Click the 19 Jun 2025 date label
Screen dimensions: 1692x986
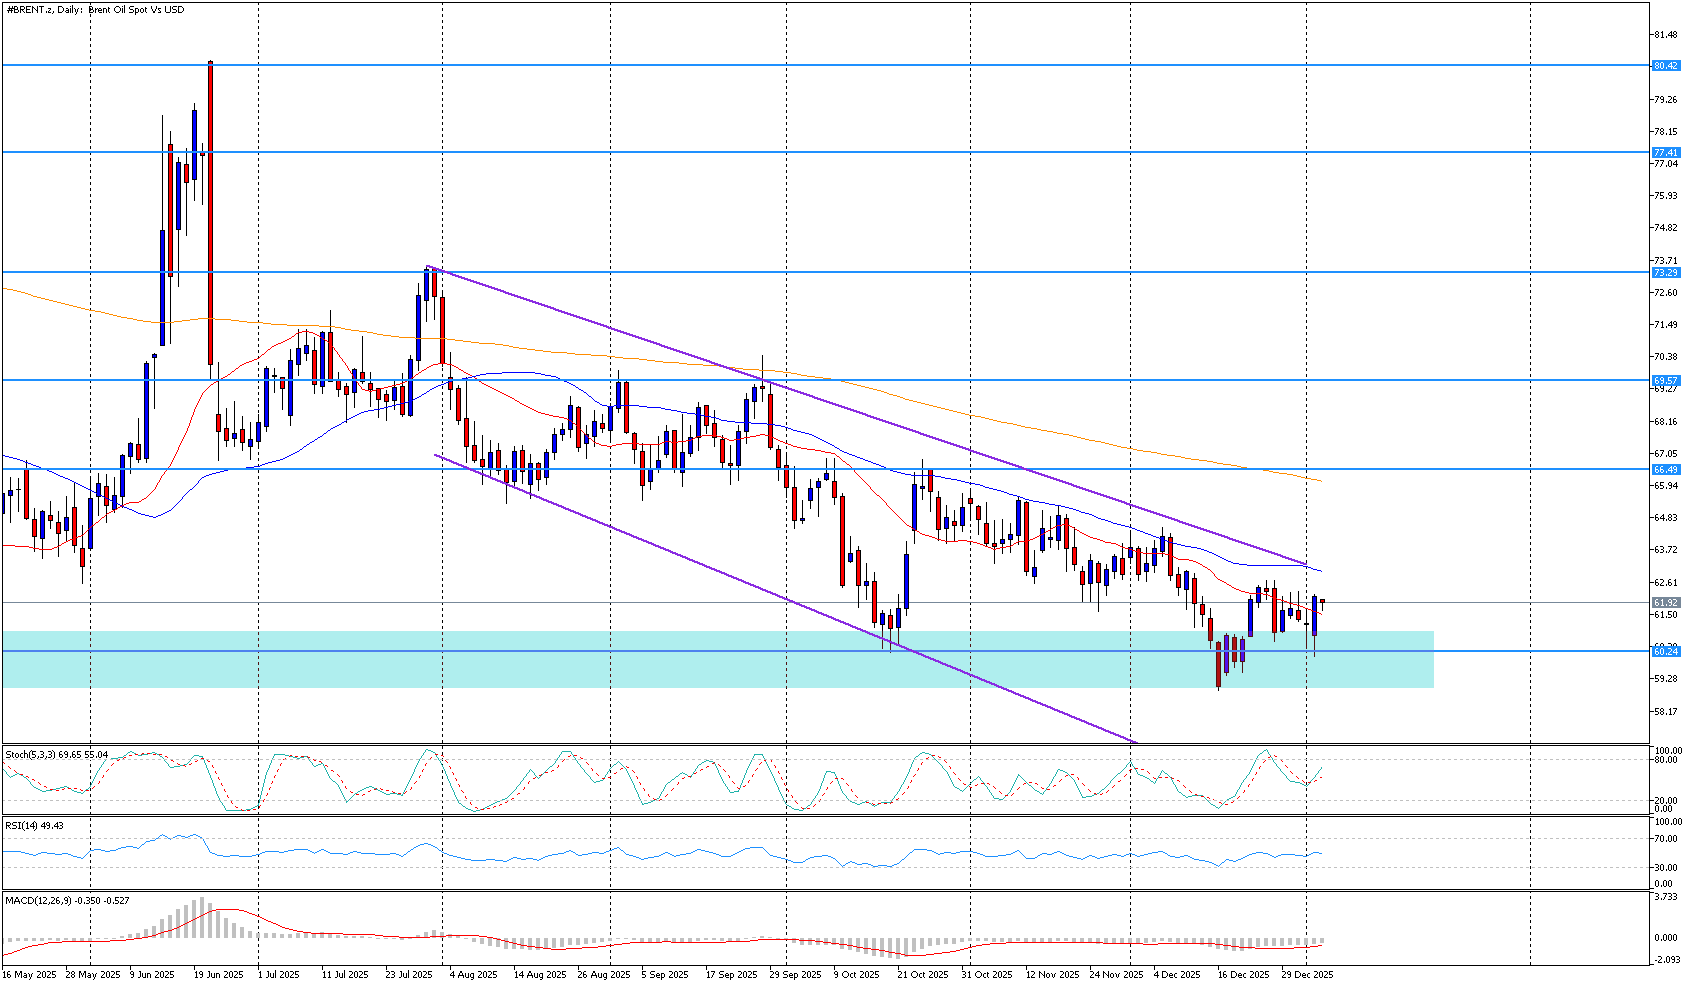[x=218, y=974]
